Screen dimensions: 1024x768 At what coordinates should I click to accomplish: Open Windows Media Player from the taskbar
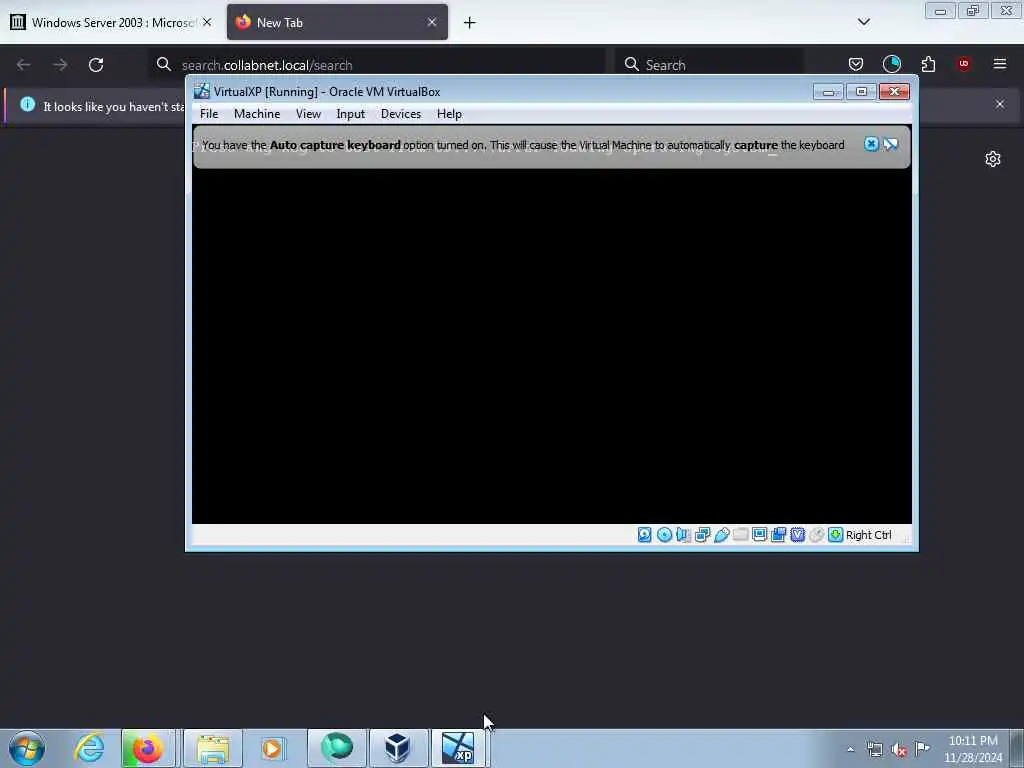tap(272, 748)
